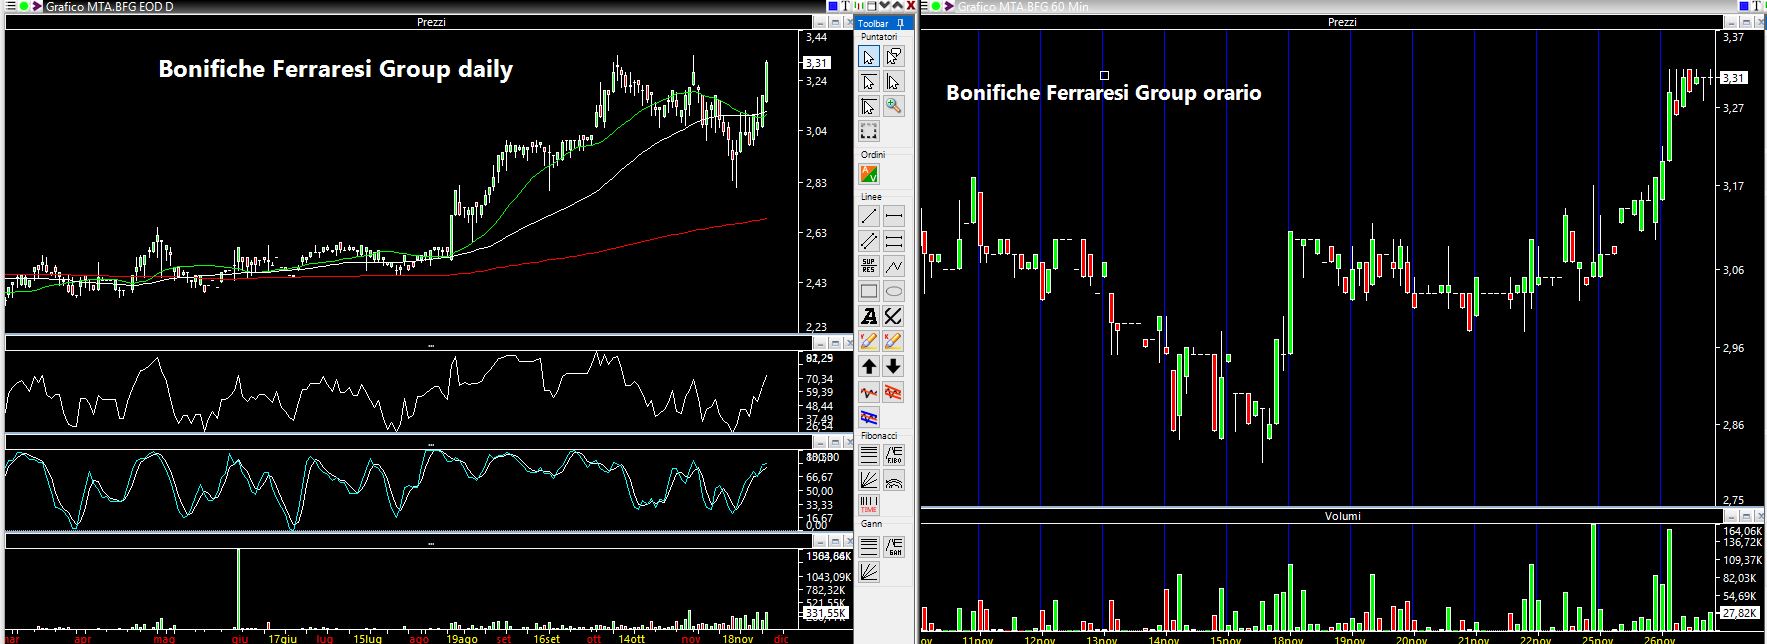Viewport: 1767px width, 644px height.
Task: Click the blue square icon on daily chart title bar
Action: click(832, 6)
